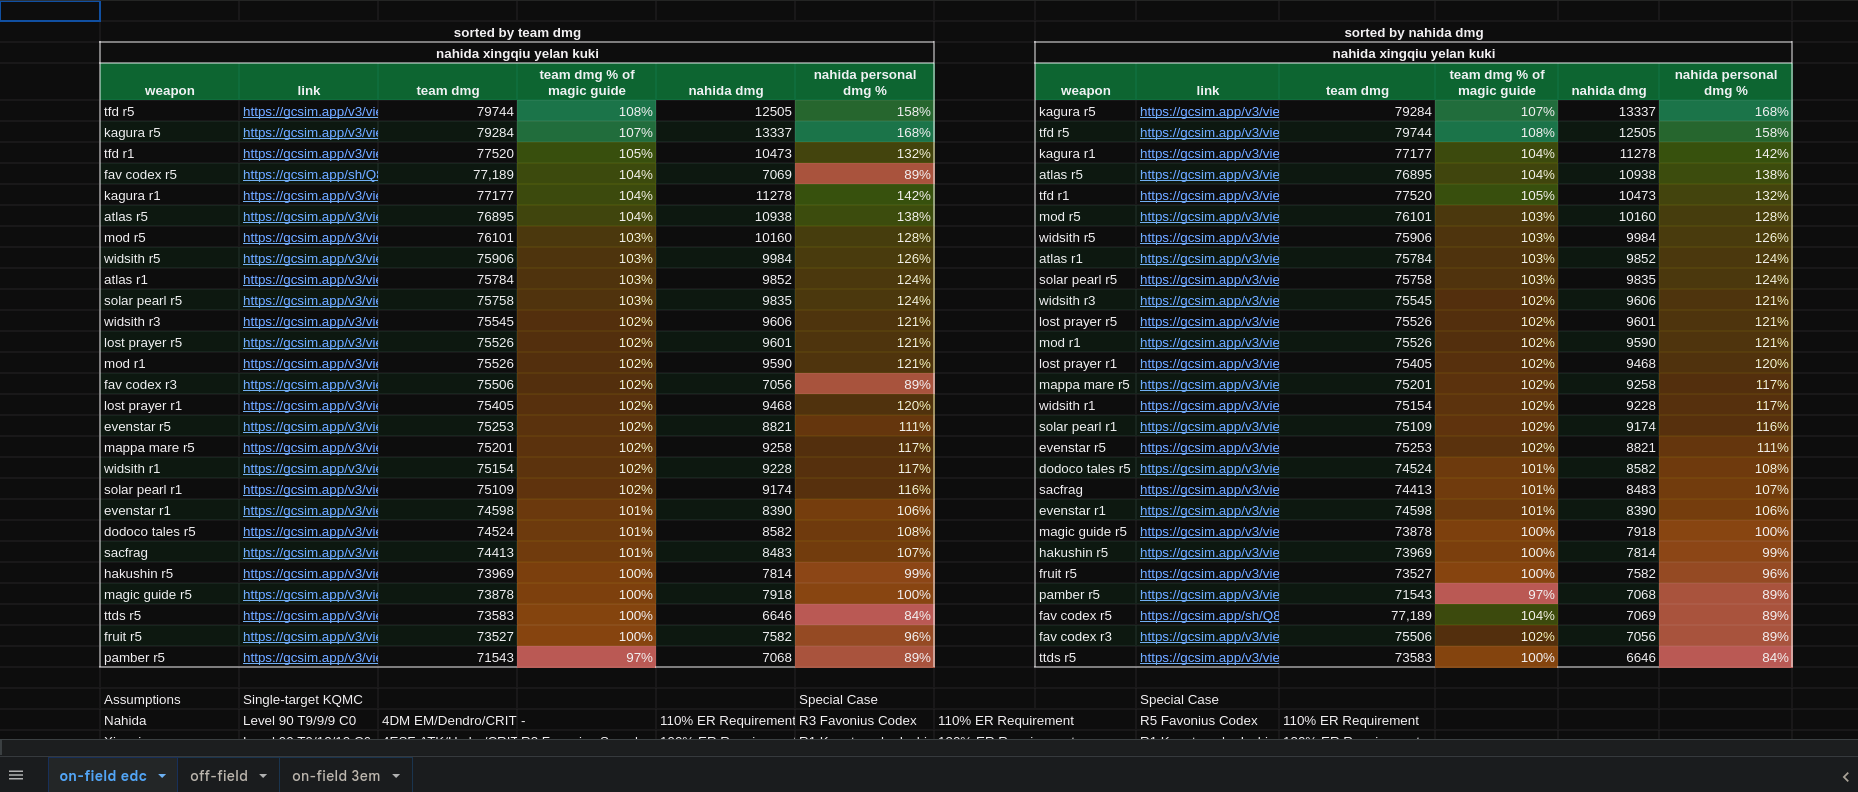
Task: Click the 'sorted by team dmg' title cell
Action: tap(517, 33)
